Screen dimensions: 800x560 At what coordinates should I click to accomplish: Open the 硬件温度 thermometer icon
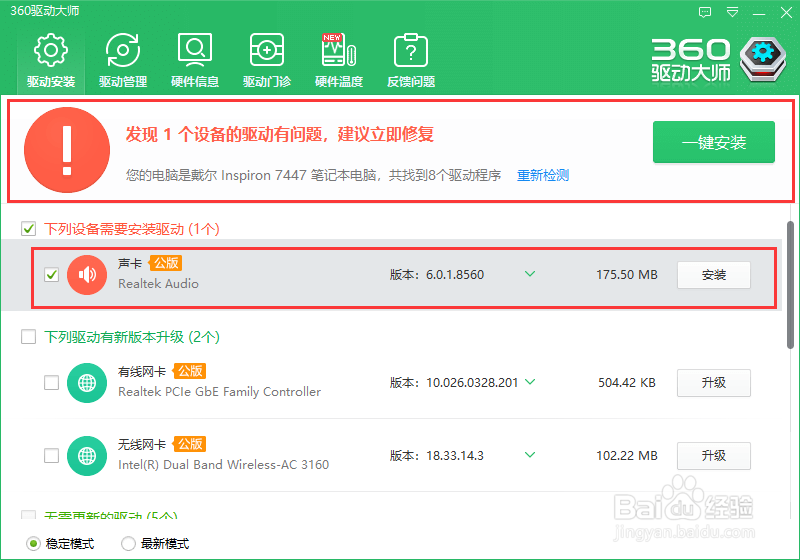[339, 50]
